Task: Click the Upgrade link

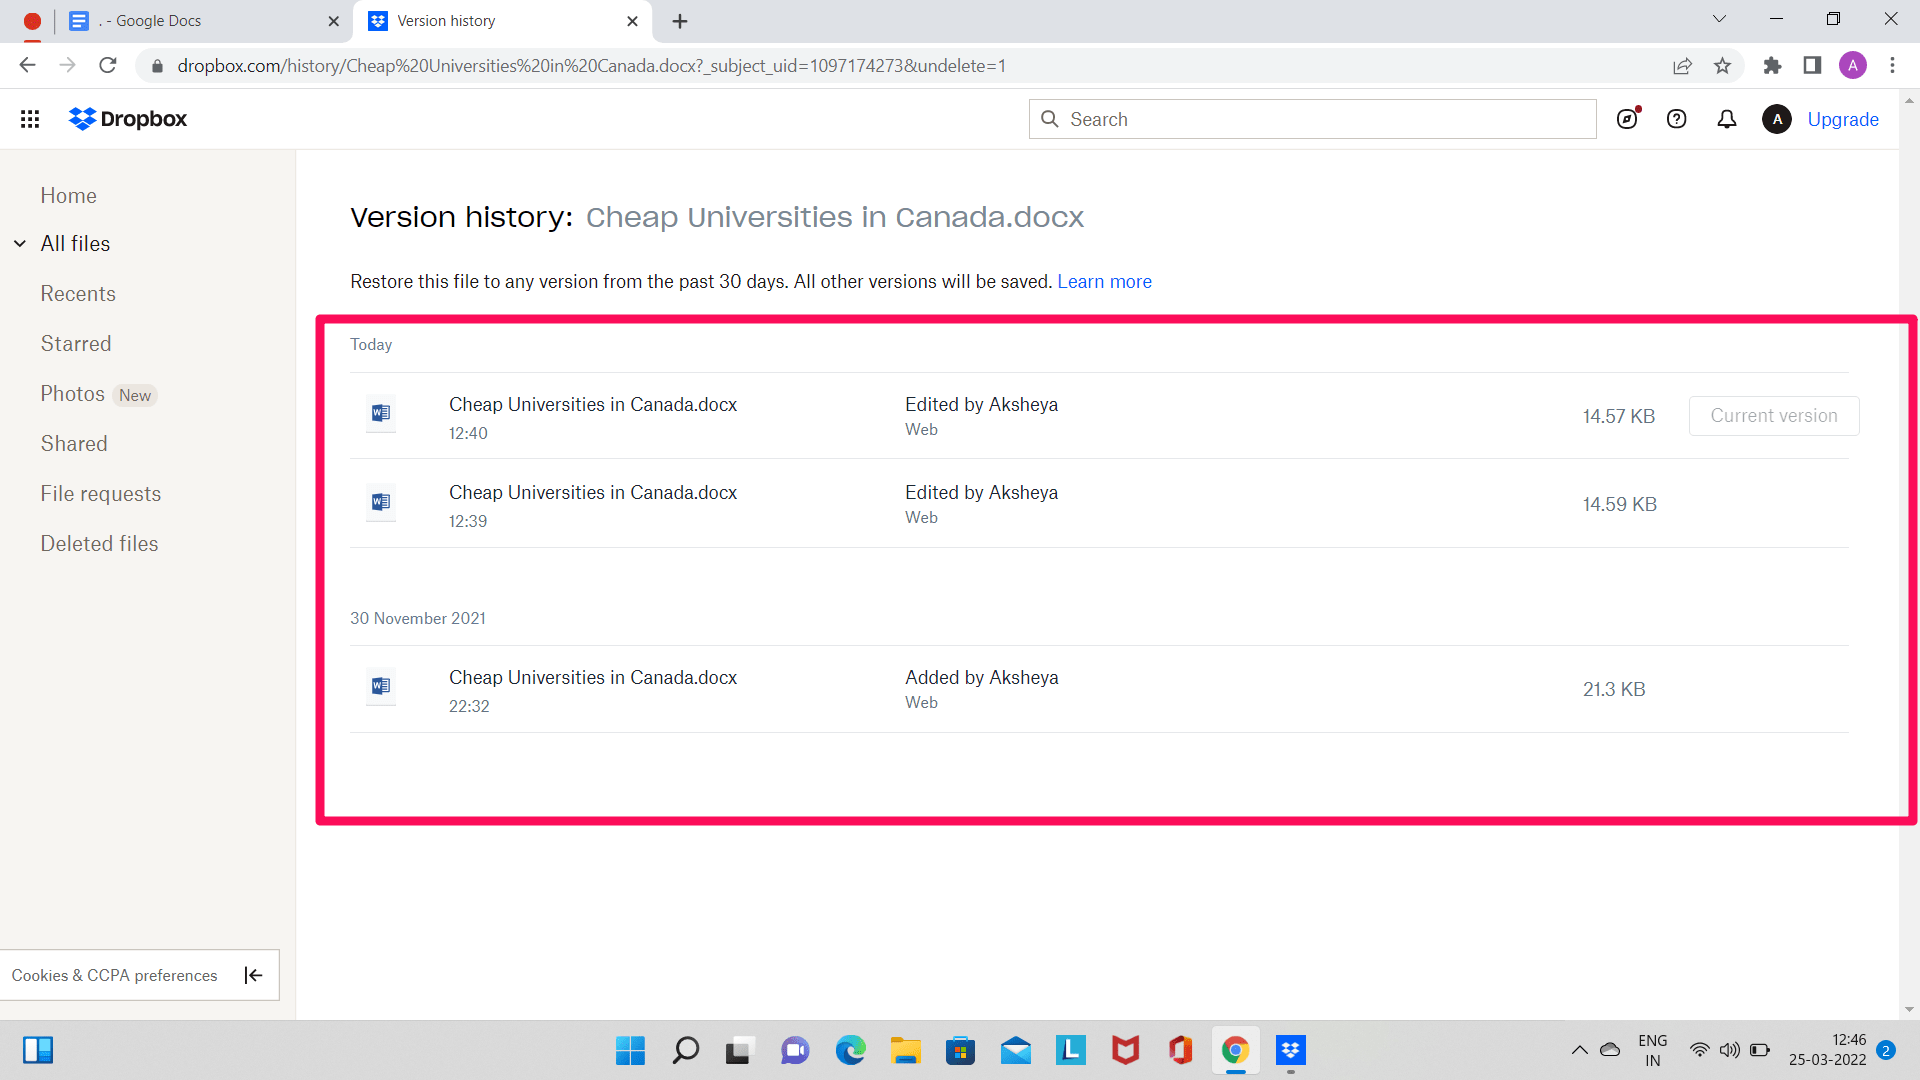Action: pos(1843,119)
